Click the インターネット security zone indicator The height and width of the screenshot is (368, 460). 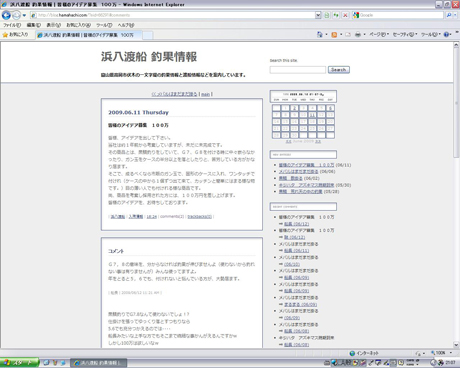(x=364, y=353)
